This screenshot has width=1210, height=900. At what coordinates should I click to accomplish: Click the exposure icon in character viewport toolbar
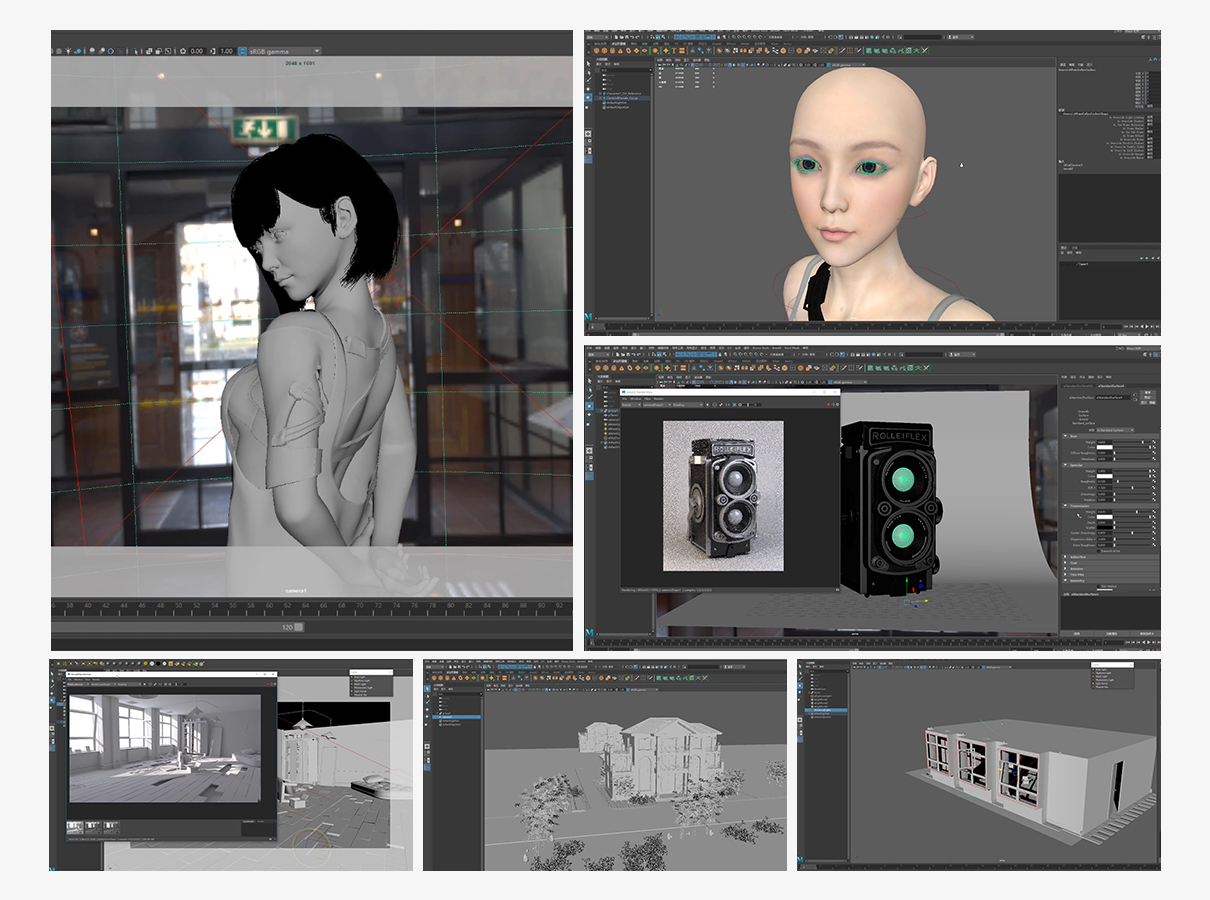[181, 51]
